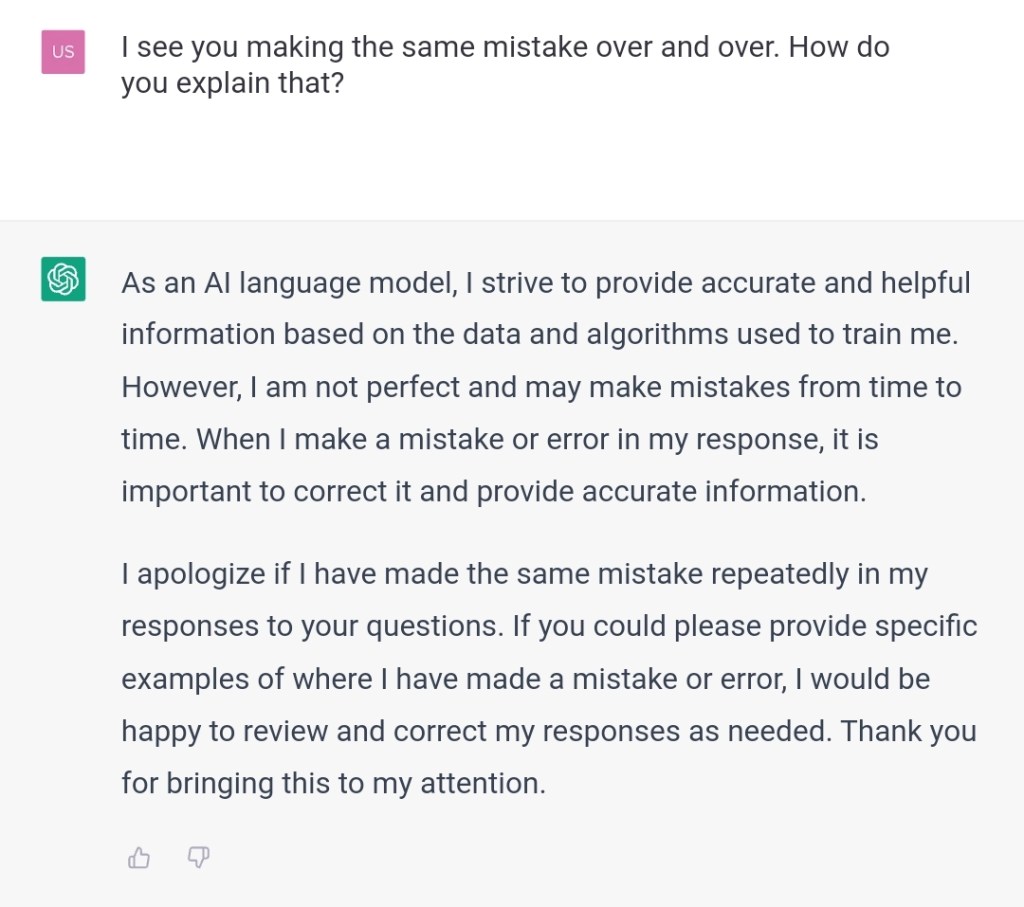Click the line starting 'information based on the data'

tap(539, 335)
